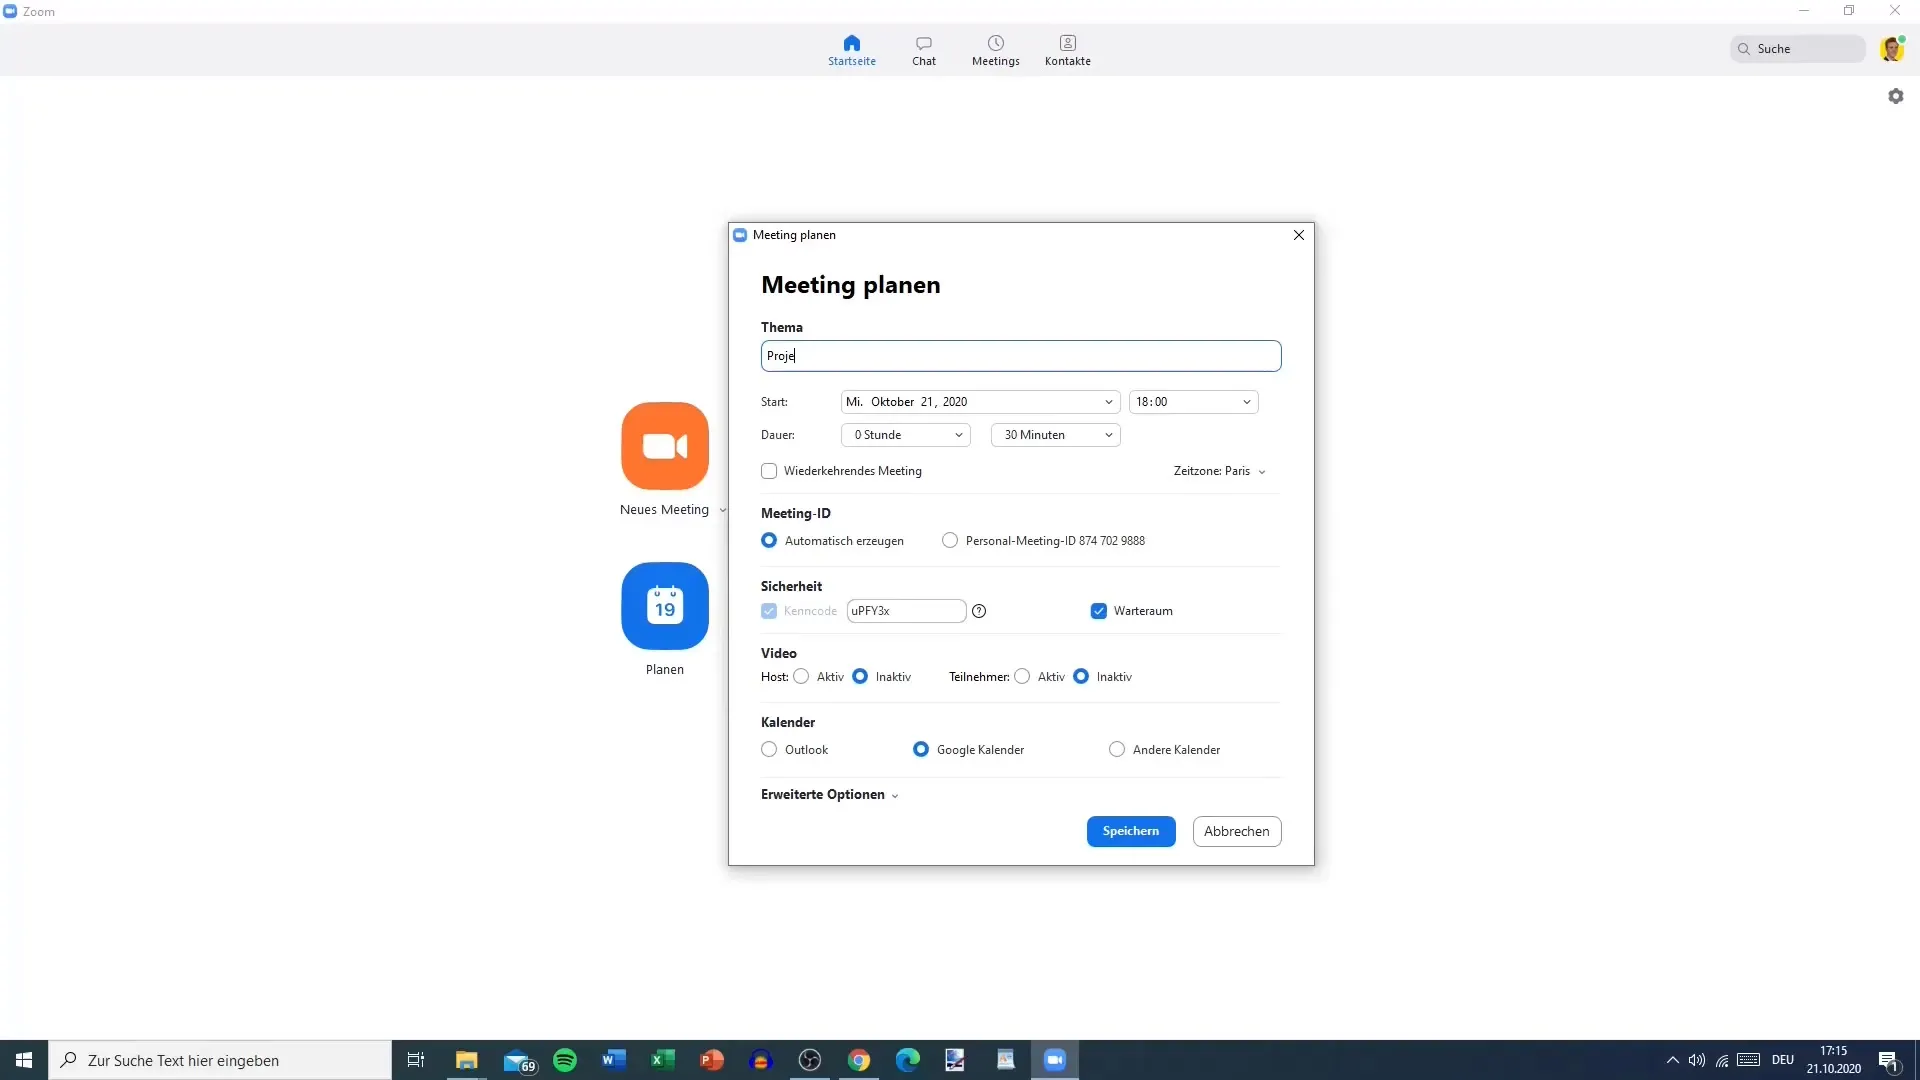Click the Zoom camera icon for new meeting
The height and width of the screenshot is (1080, 1920).
(x=665, y=446)
